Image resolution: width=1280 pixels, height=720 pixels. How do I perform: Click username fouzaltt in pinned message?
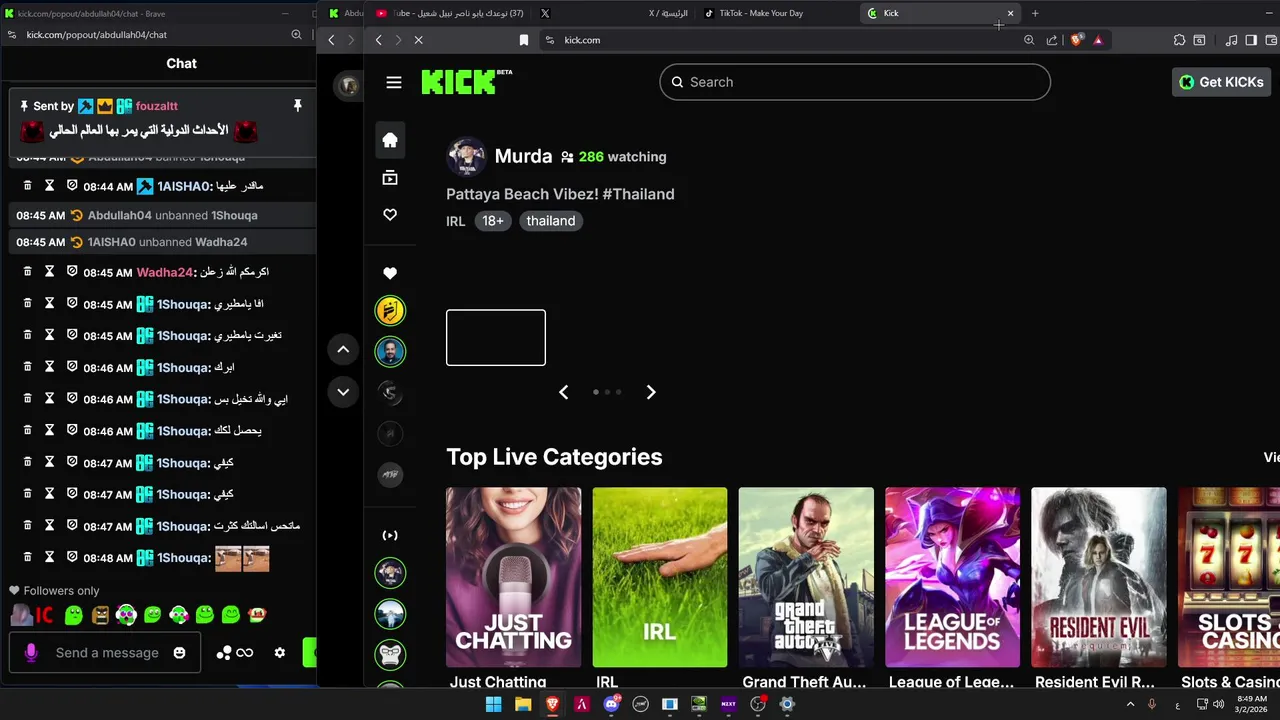(x=157, y=106)
